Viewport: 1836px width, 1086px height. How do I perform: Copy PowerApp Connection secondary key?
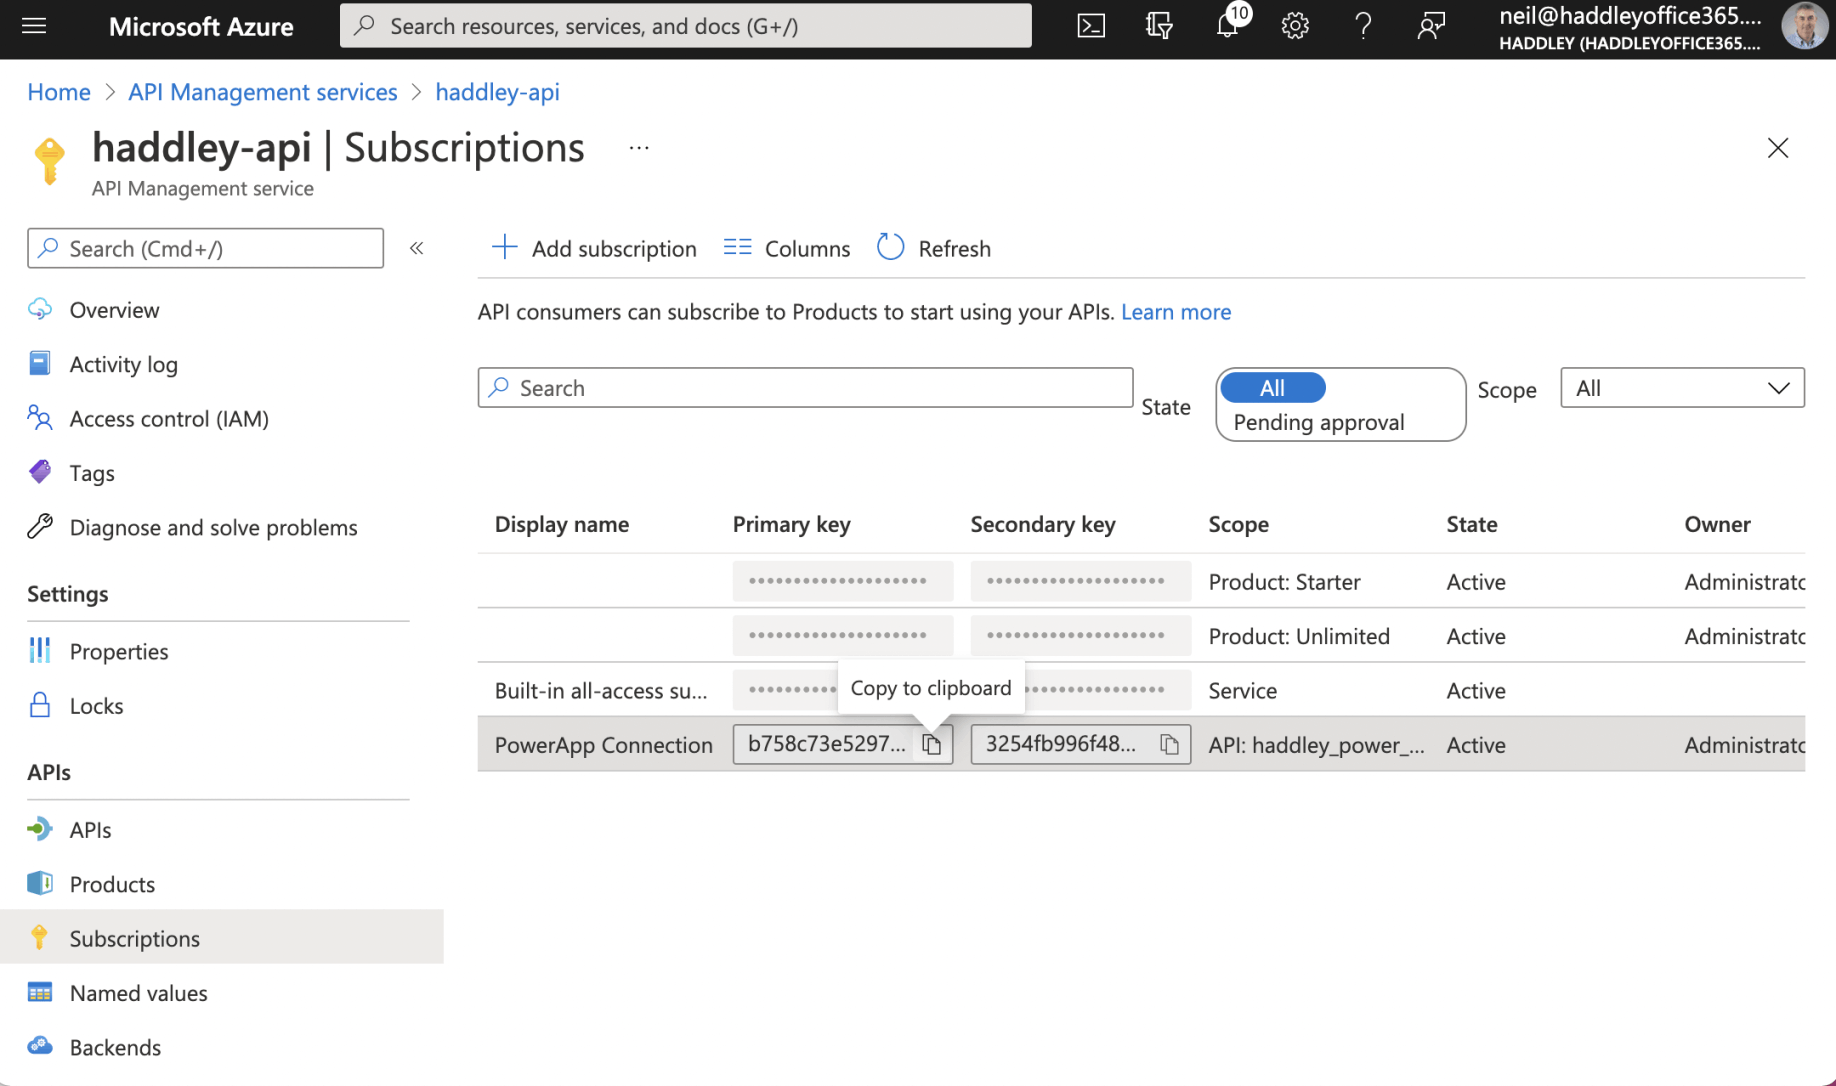[1169, 745]
